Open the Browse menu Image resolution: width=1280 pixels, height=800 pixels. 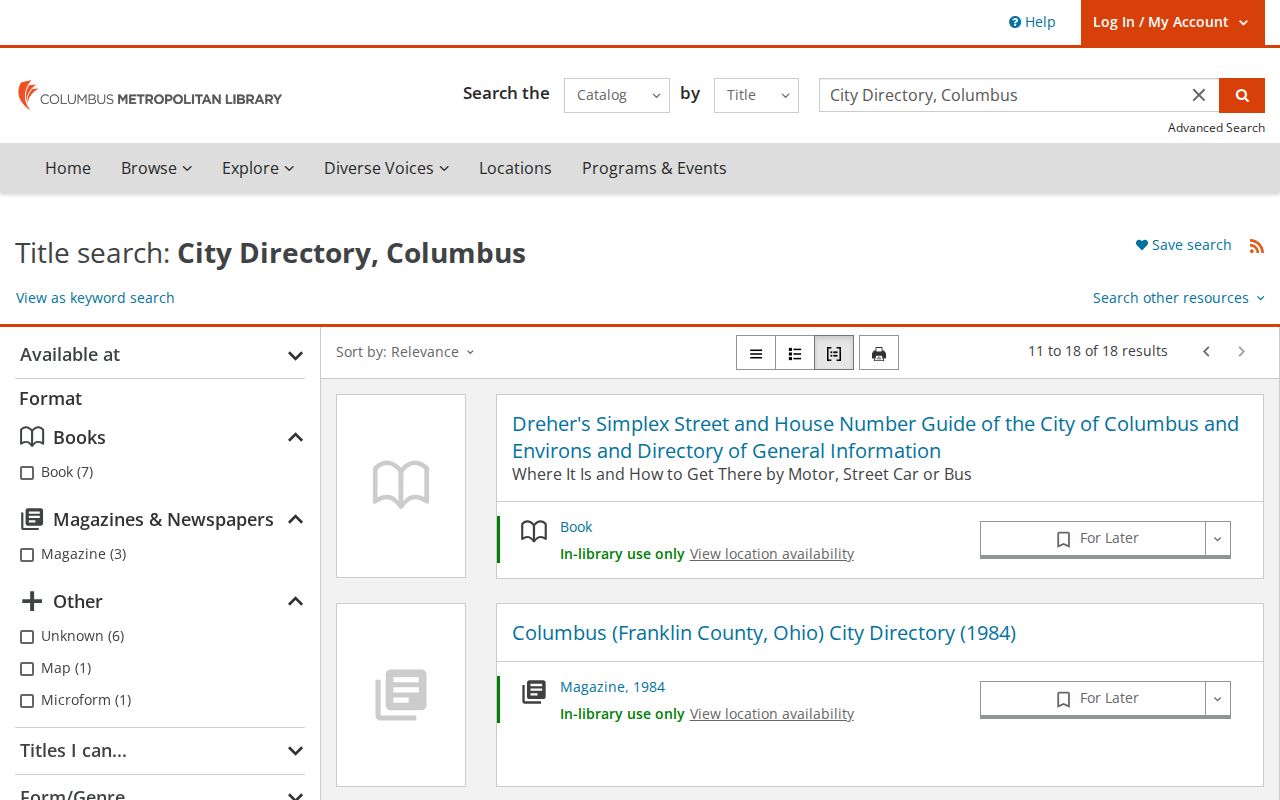[x=156, y=168]
